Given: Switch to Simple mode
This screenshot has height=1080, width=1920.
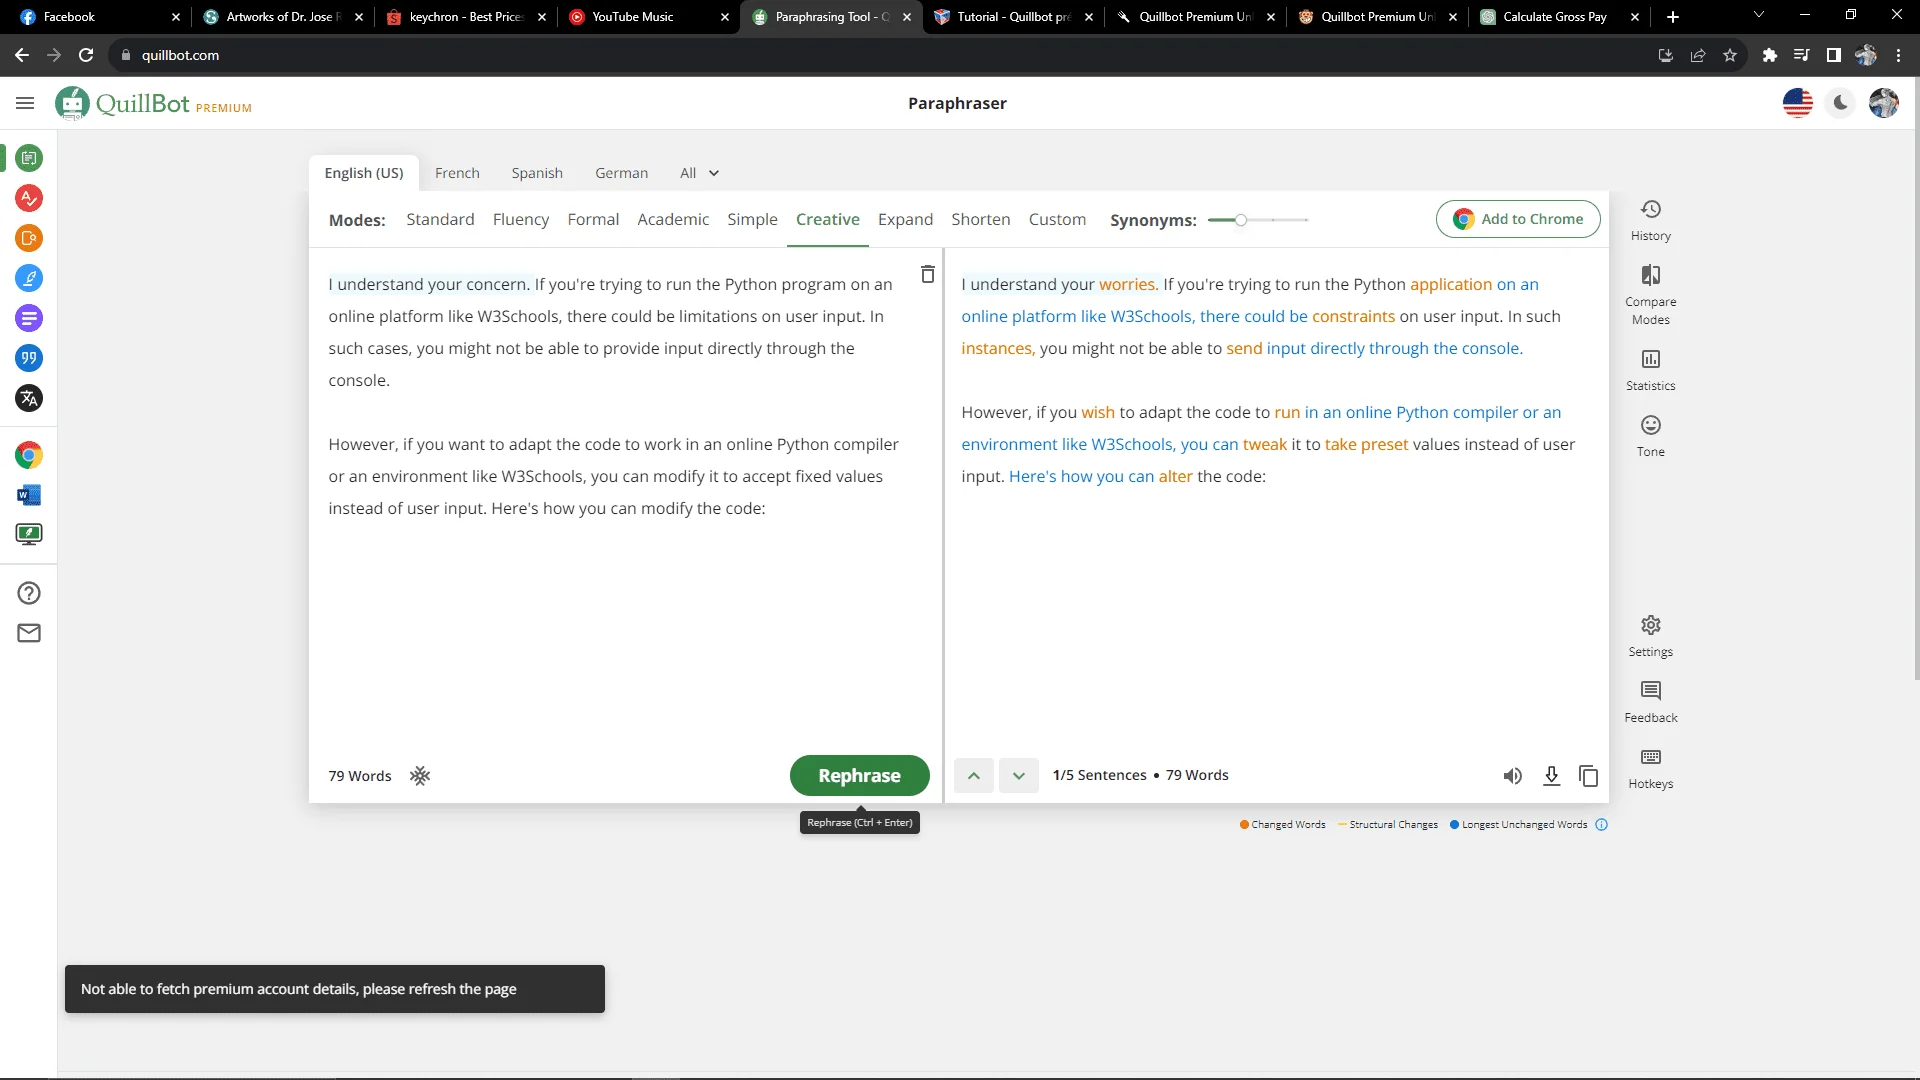Looking at the screenshot, I should click(x=752, y=219).
